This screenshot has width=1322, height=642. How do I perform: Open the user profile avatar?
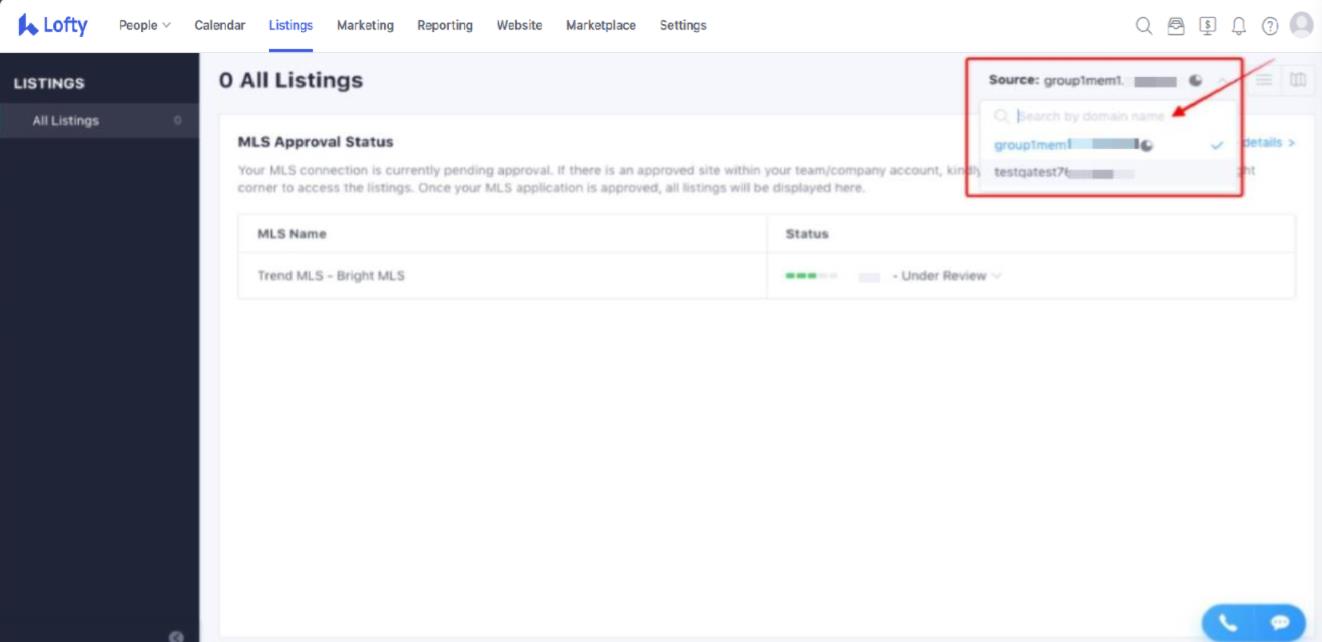coord(1301,25)
